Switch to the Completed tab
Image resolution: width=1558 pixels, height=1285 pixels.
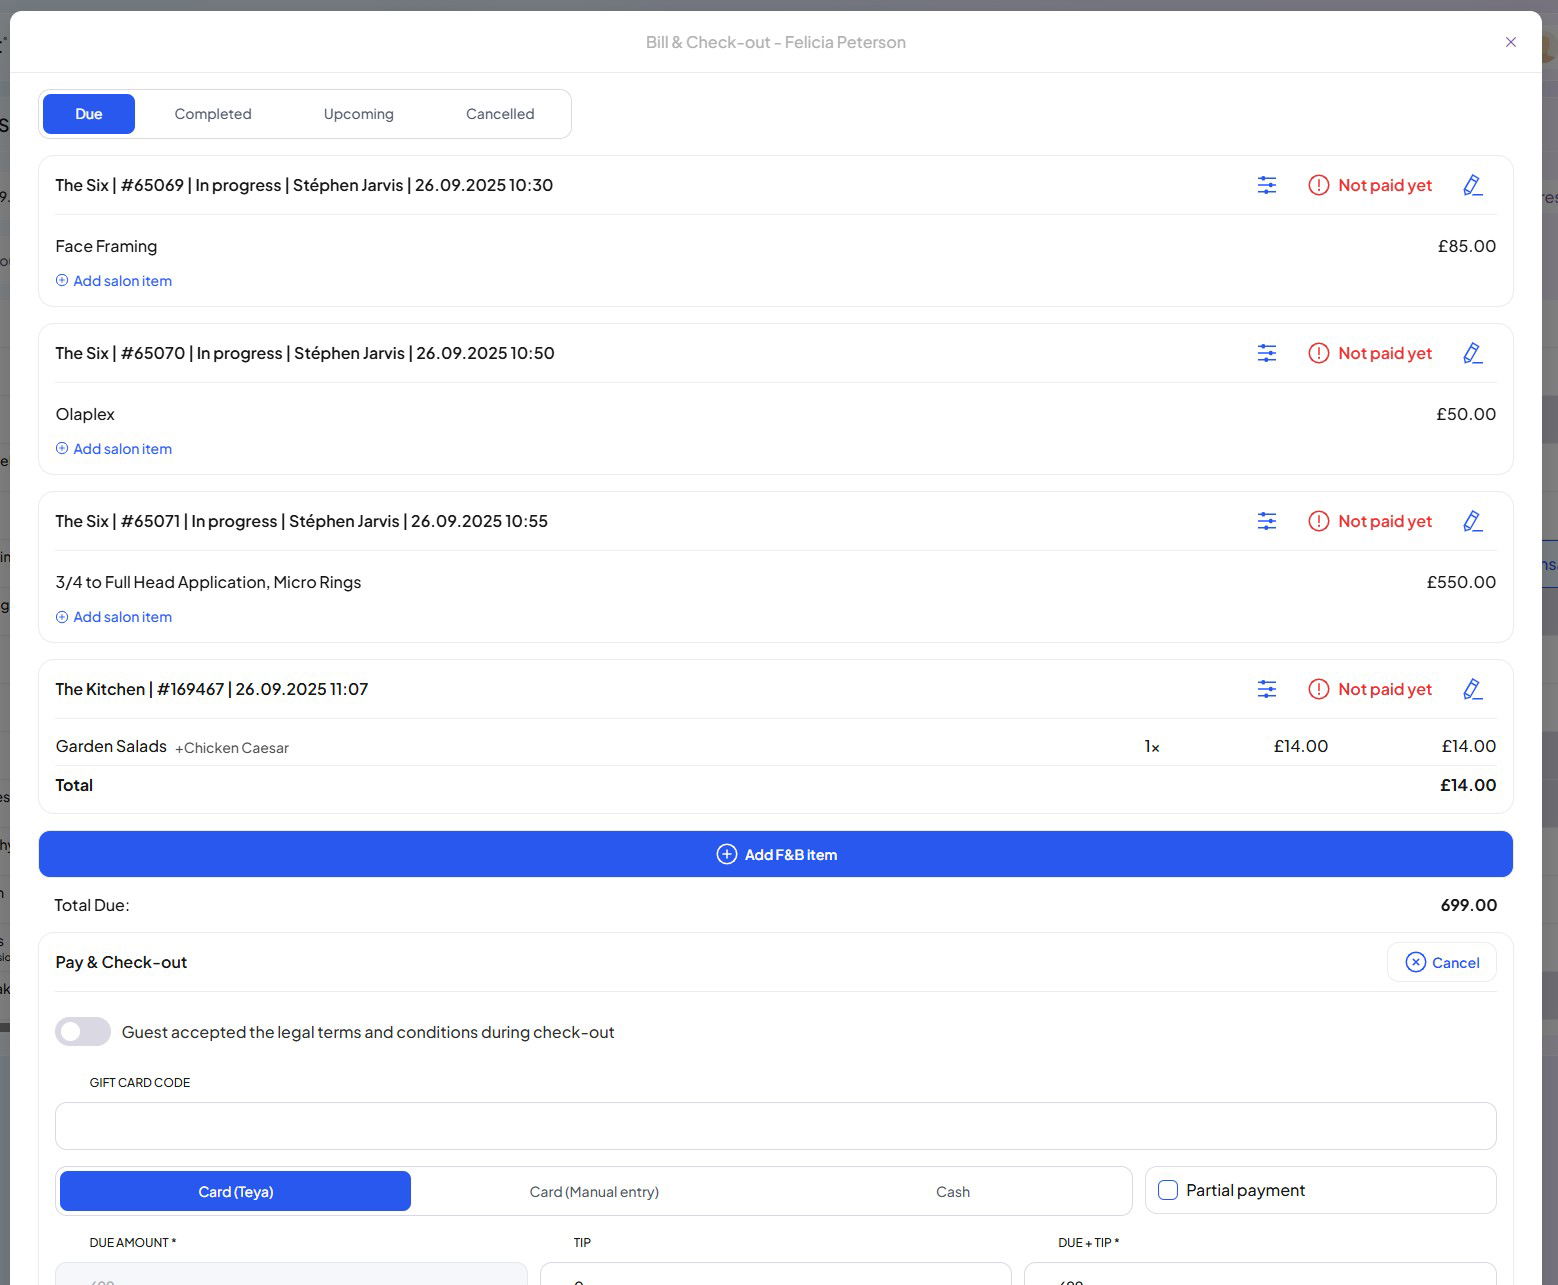click(213, 114)
